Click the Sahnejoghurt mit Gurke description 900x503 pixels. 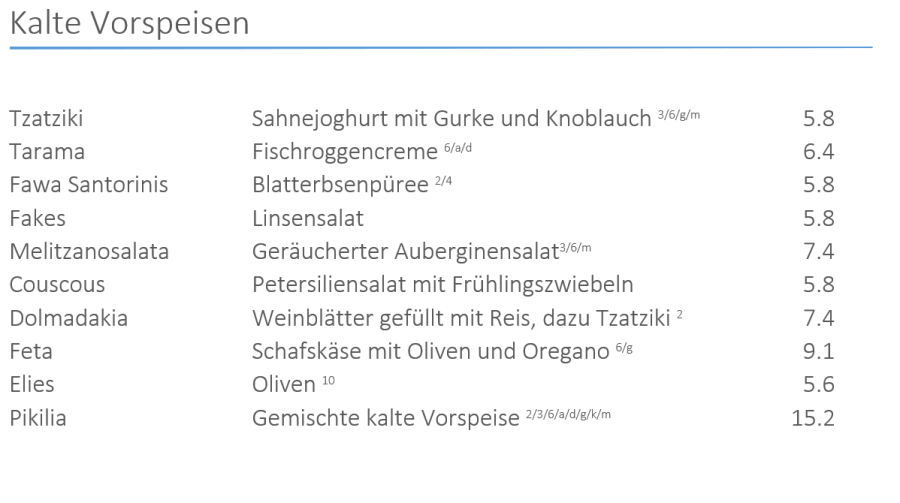[451, 119]
